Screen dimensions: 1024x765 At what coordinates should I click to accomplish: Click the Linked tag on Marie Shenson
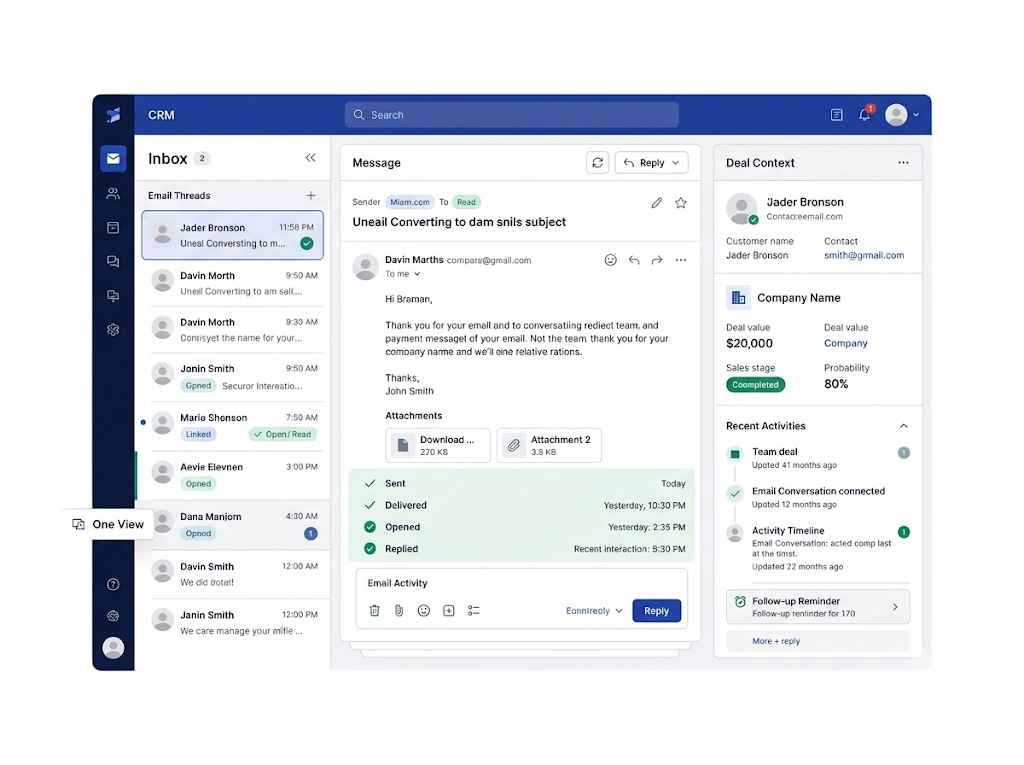tap(198, 434)
